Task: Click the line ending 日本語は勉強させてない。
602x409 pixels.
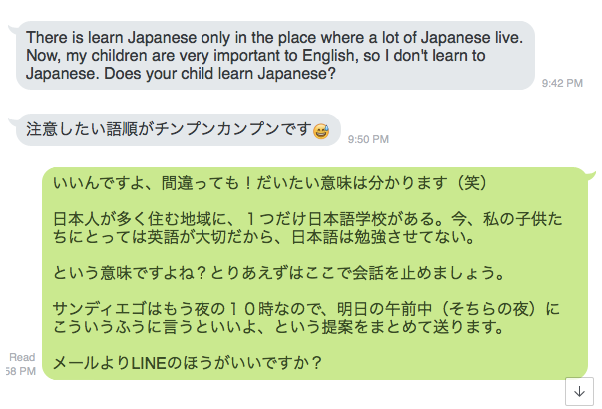Action: point(264,237)
